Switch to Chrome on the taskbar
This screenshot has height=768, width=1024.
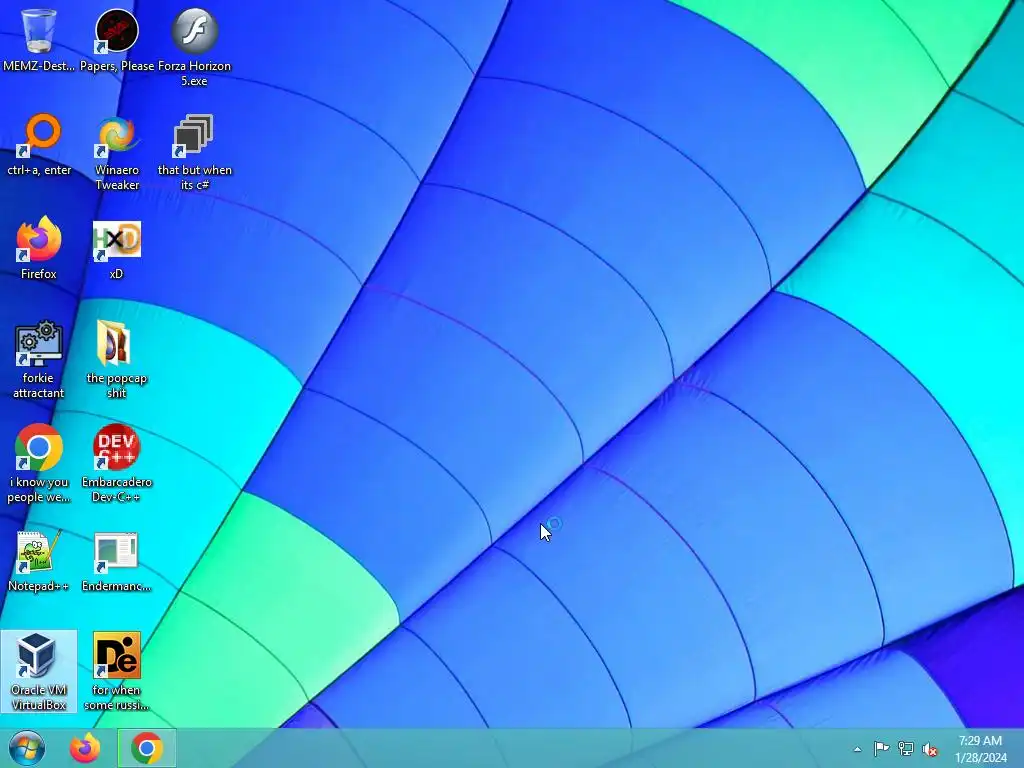tap(147, 748)
